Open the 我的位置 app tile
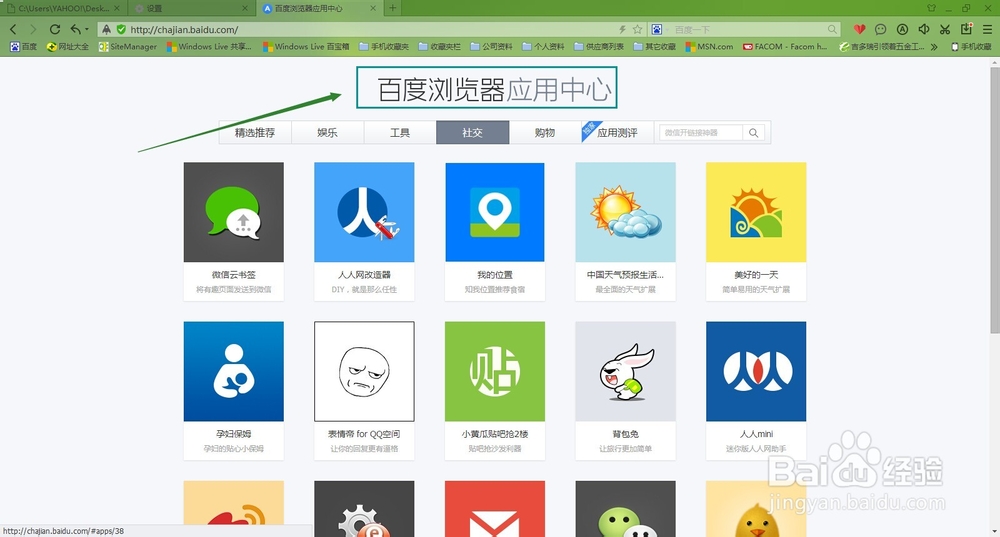 [495, 231]
